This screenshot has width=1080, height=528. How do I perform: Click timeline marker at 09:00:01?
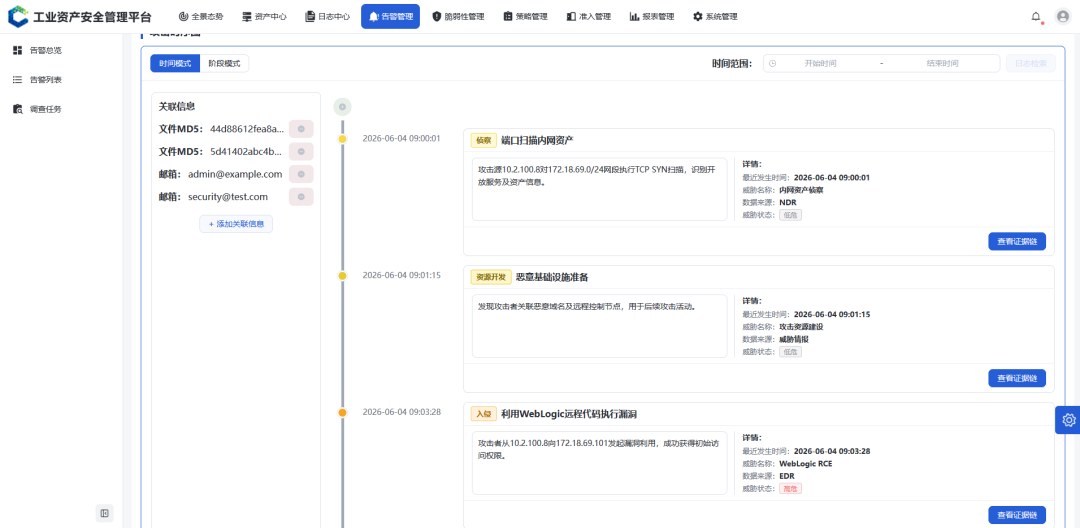tap(342, 139)
